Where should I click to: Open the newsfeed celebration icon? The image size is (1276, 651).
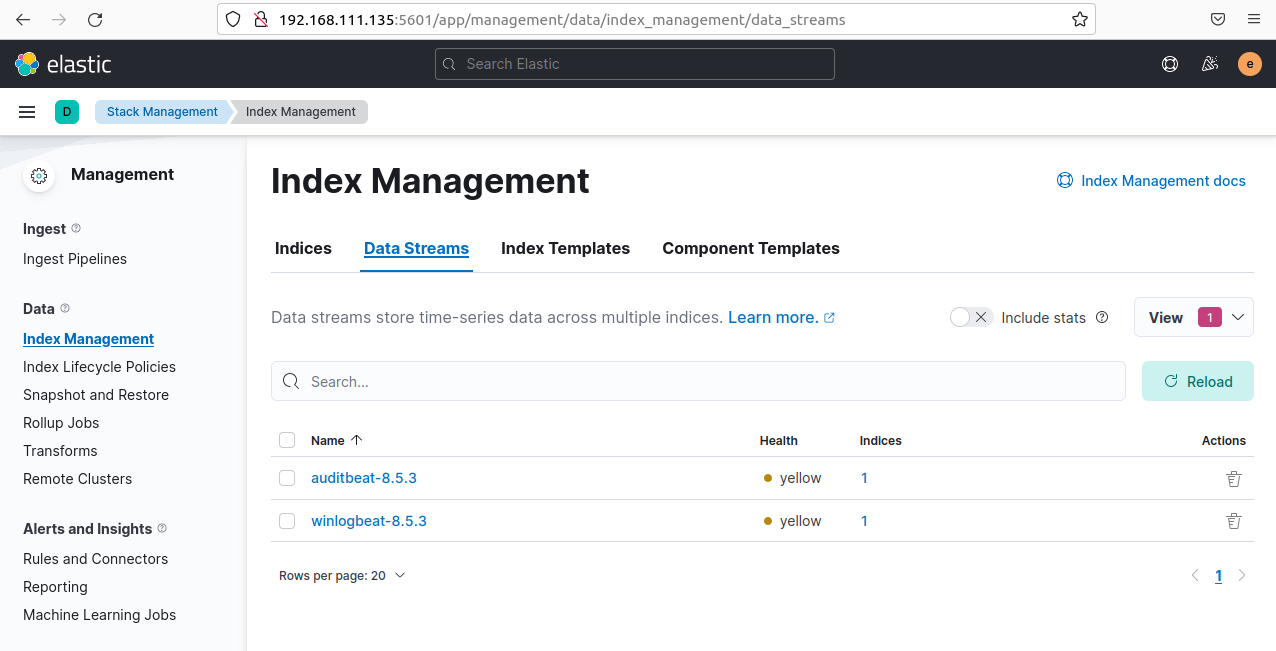(x=1210, y=64)
